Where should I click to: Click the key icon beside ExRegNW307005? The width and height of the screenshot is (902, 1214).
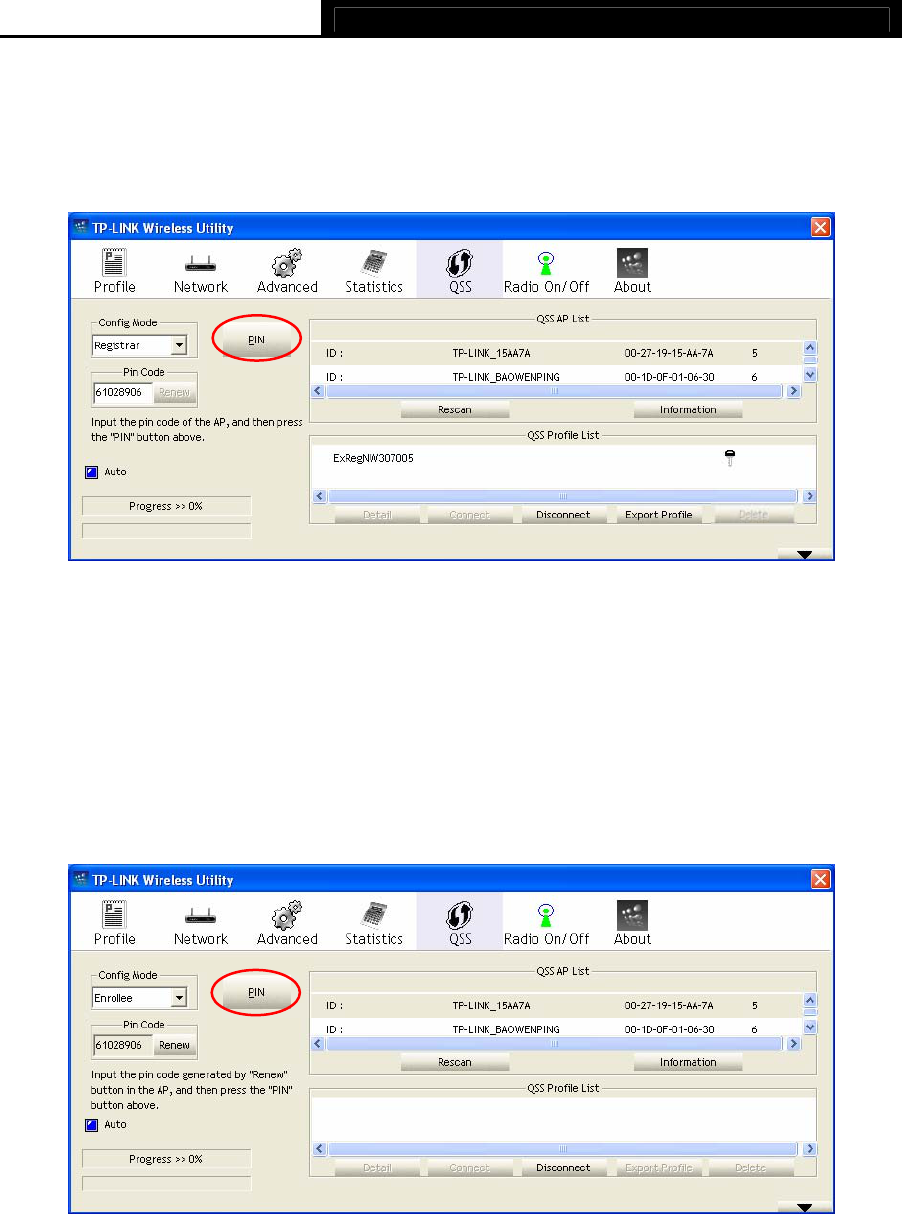[730, 458]
